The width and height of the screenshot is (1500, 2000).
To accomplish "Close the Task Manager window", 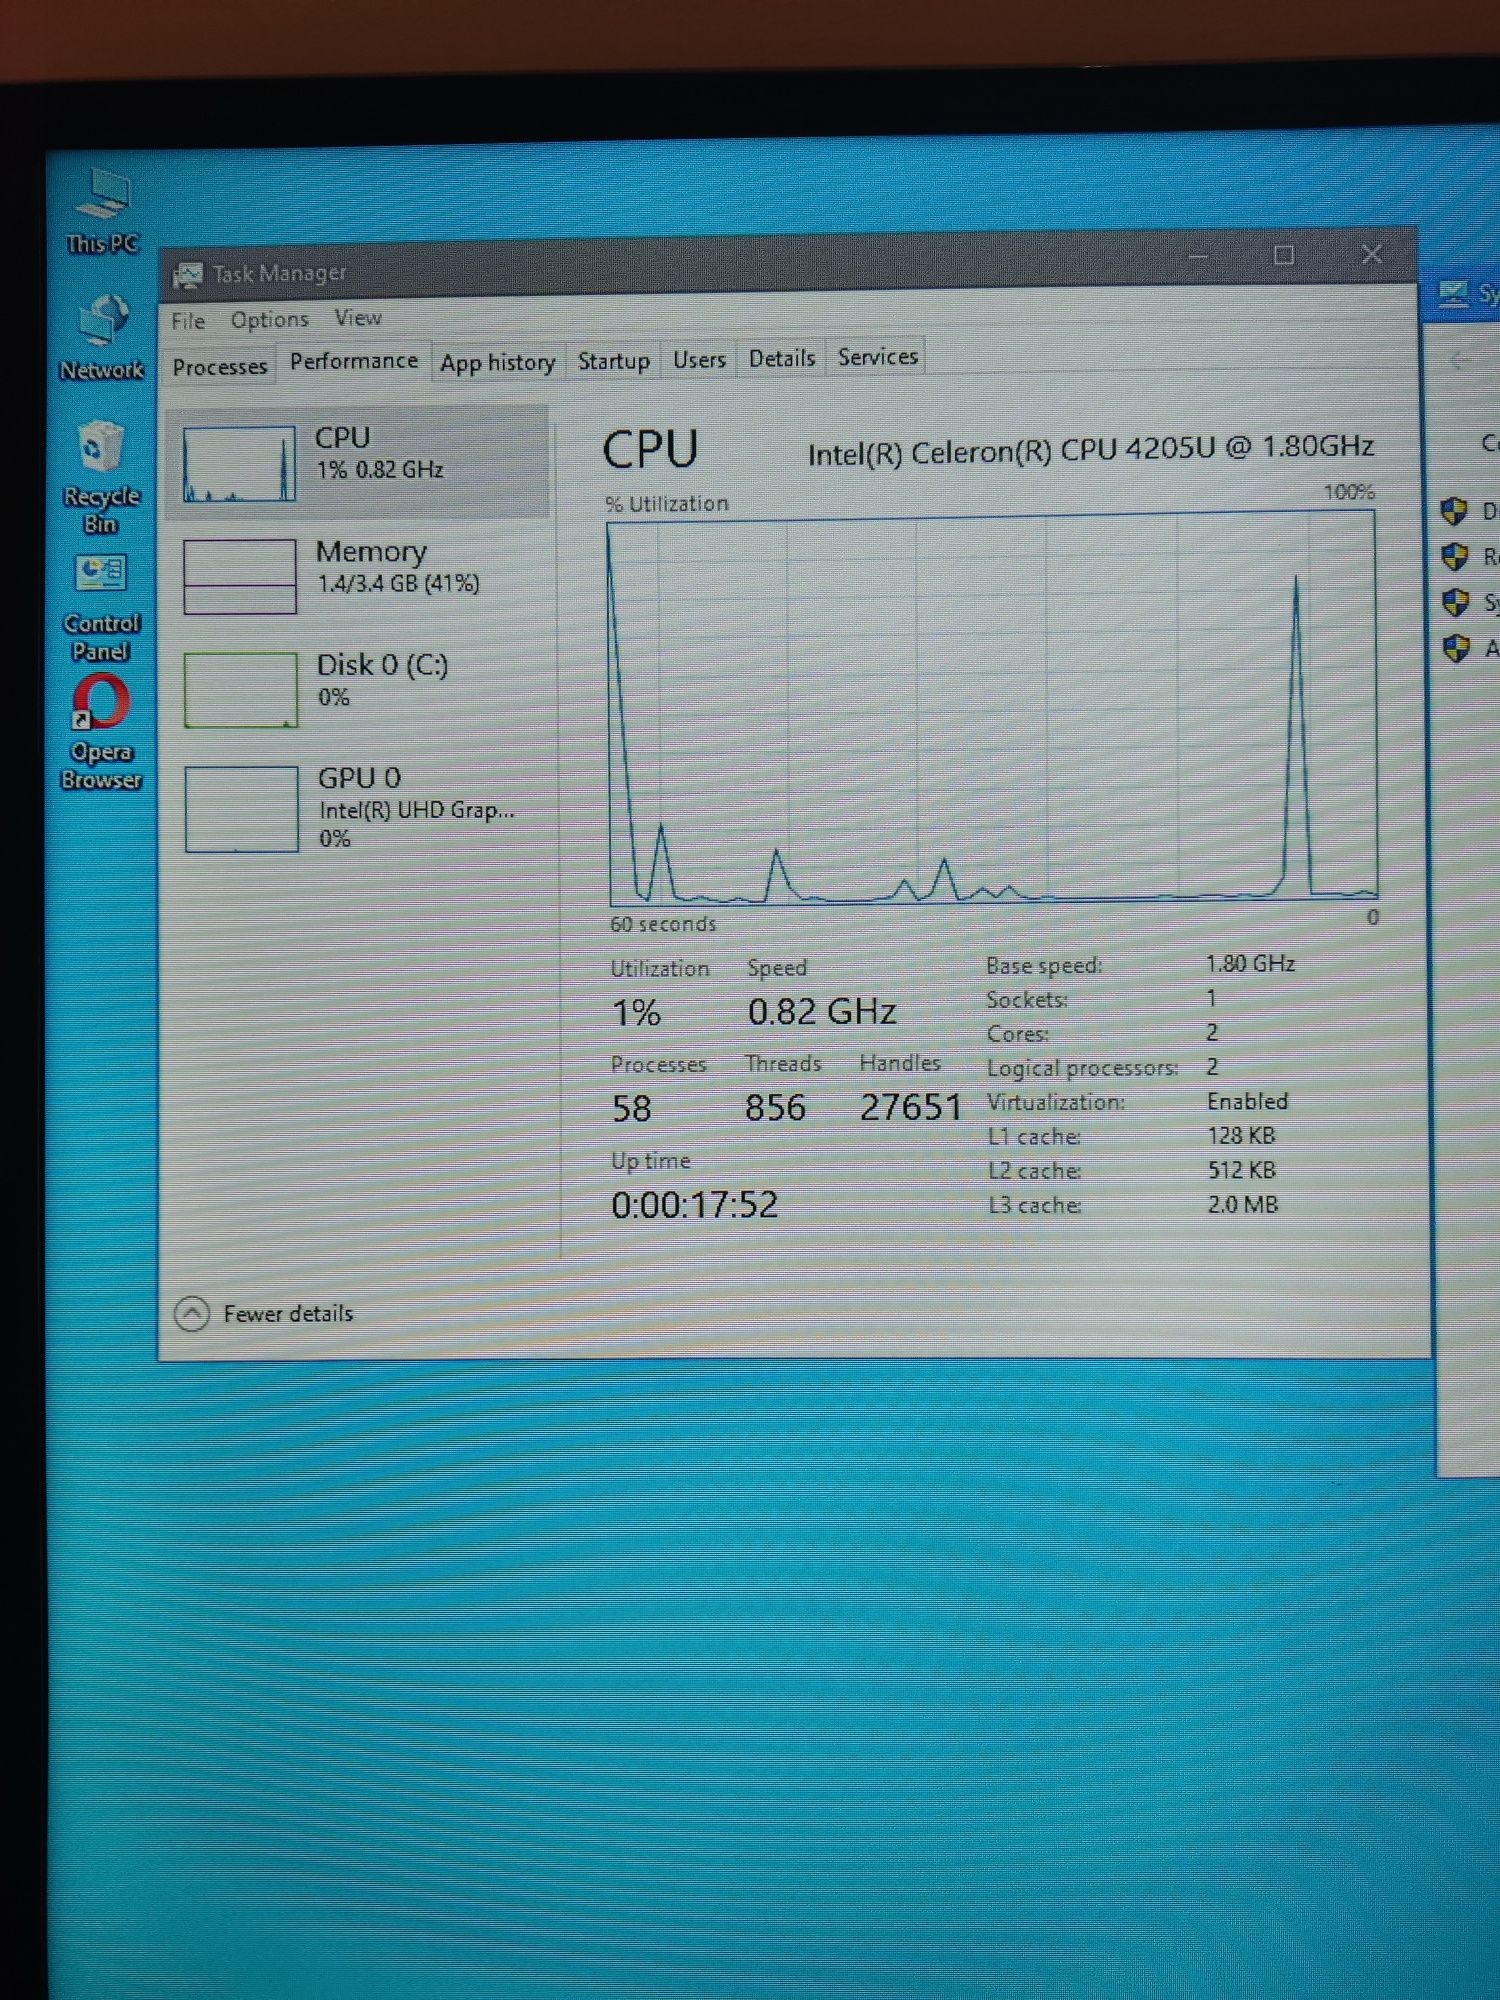I will tap(1372, 255).
